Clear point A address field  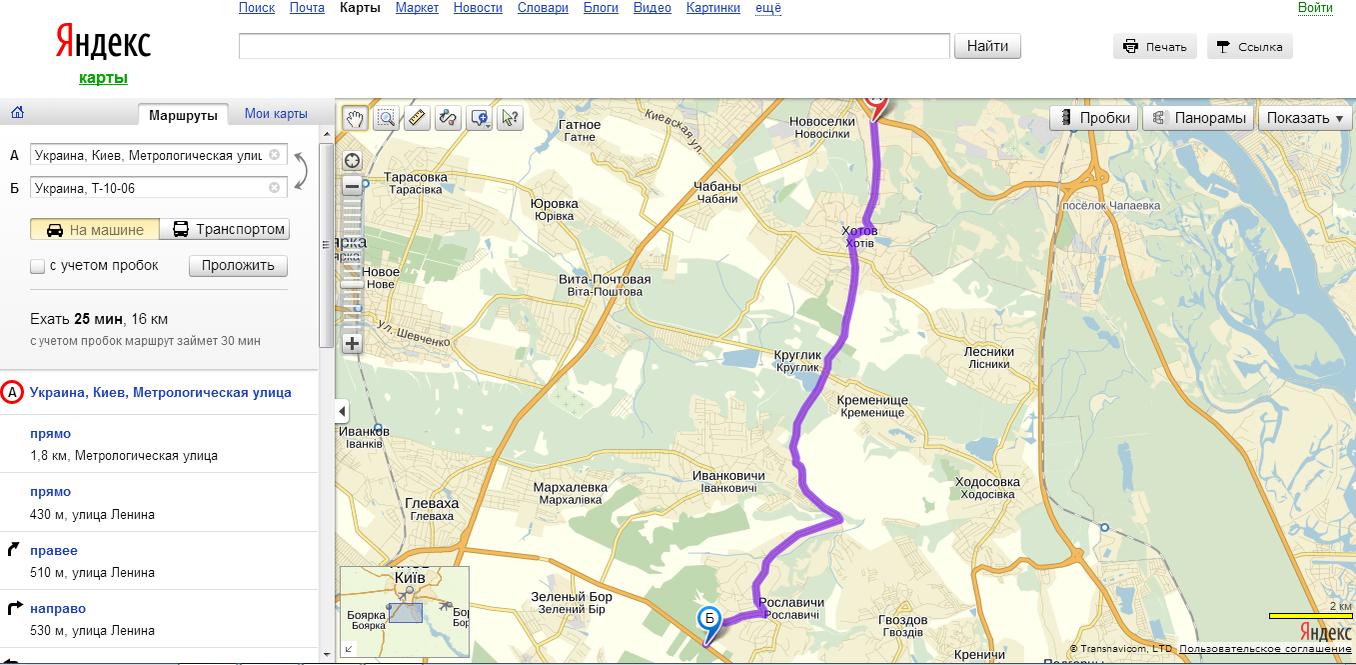(x=274, y=155)
